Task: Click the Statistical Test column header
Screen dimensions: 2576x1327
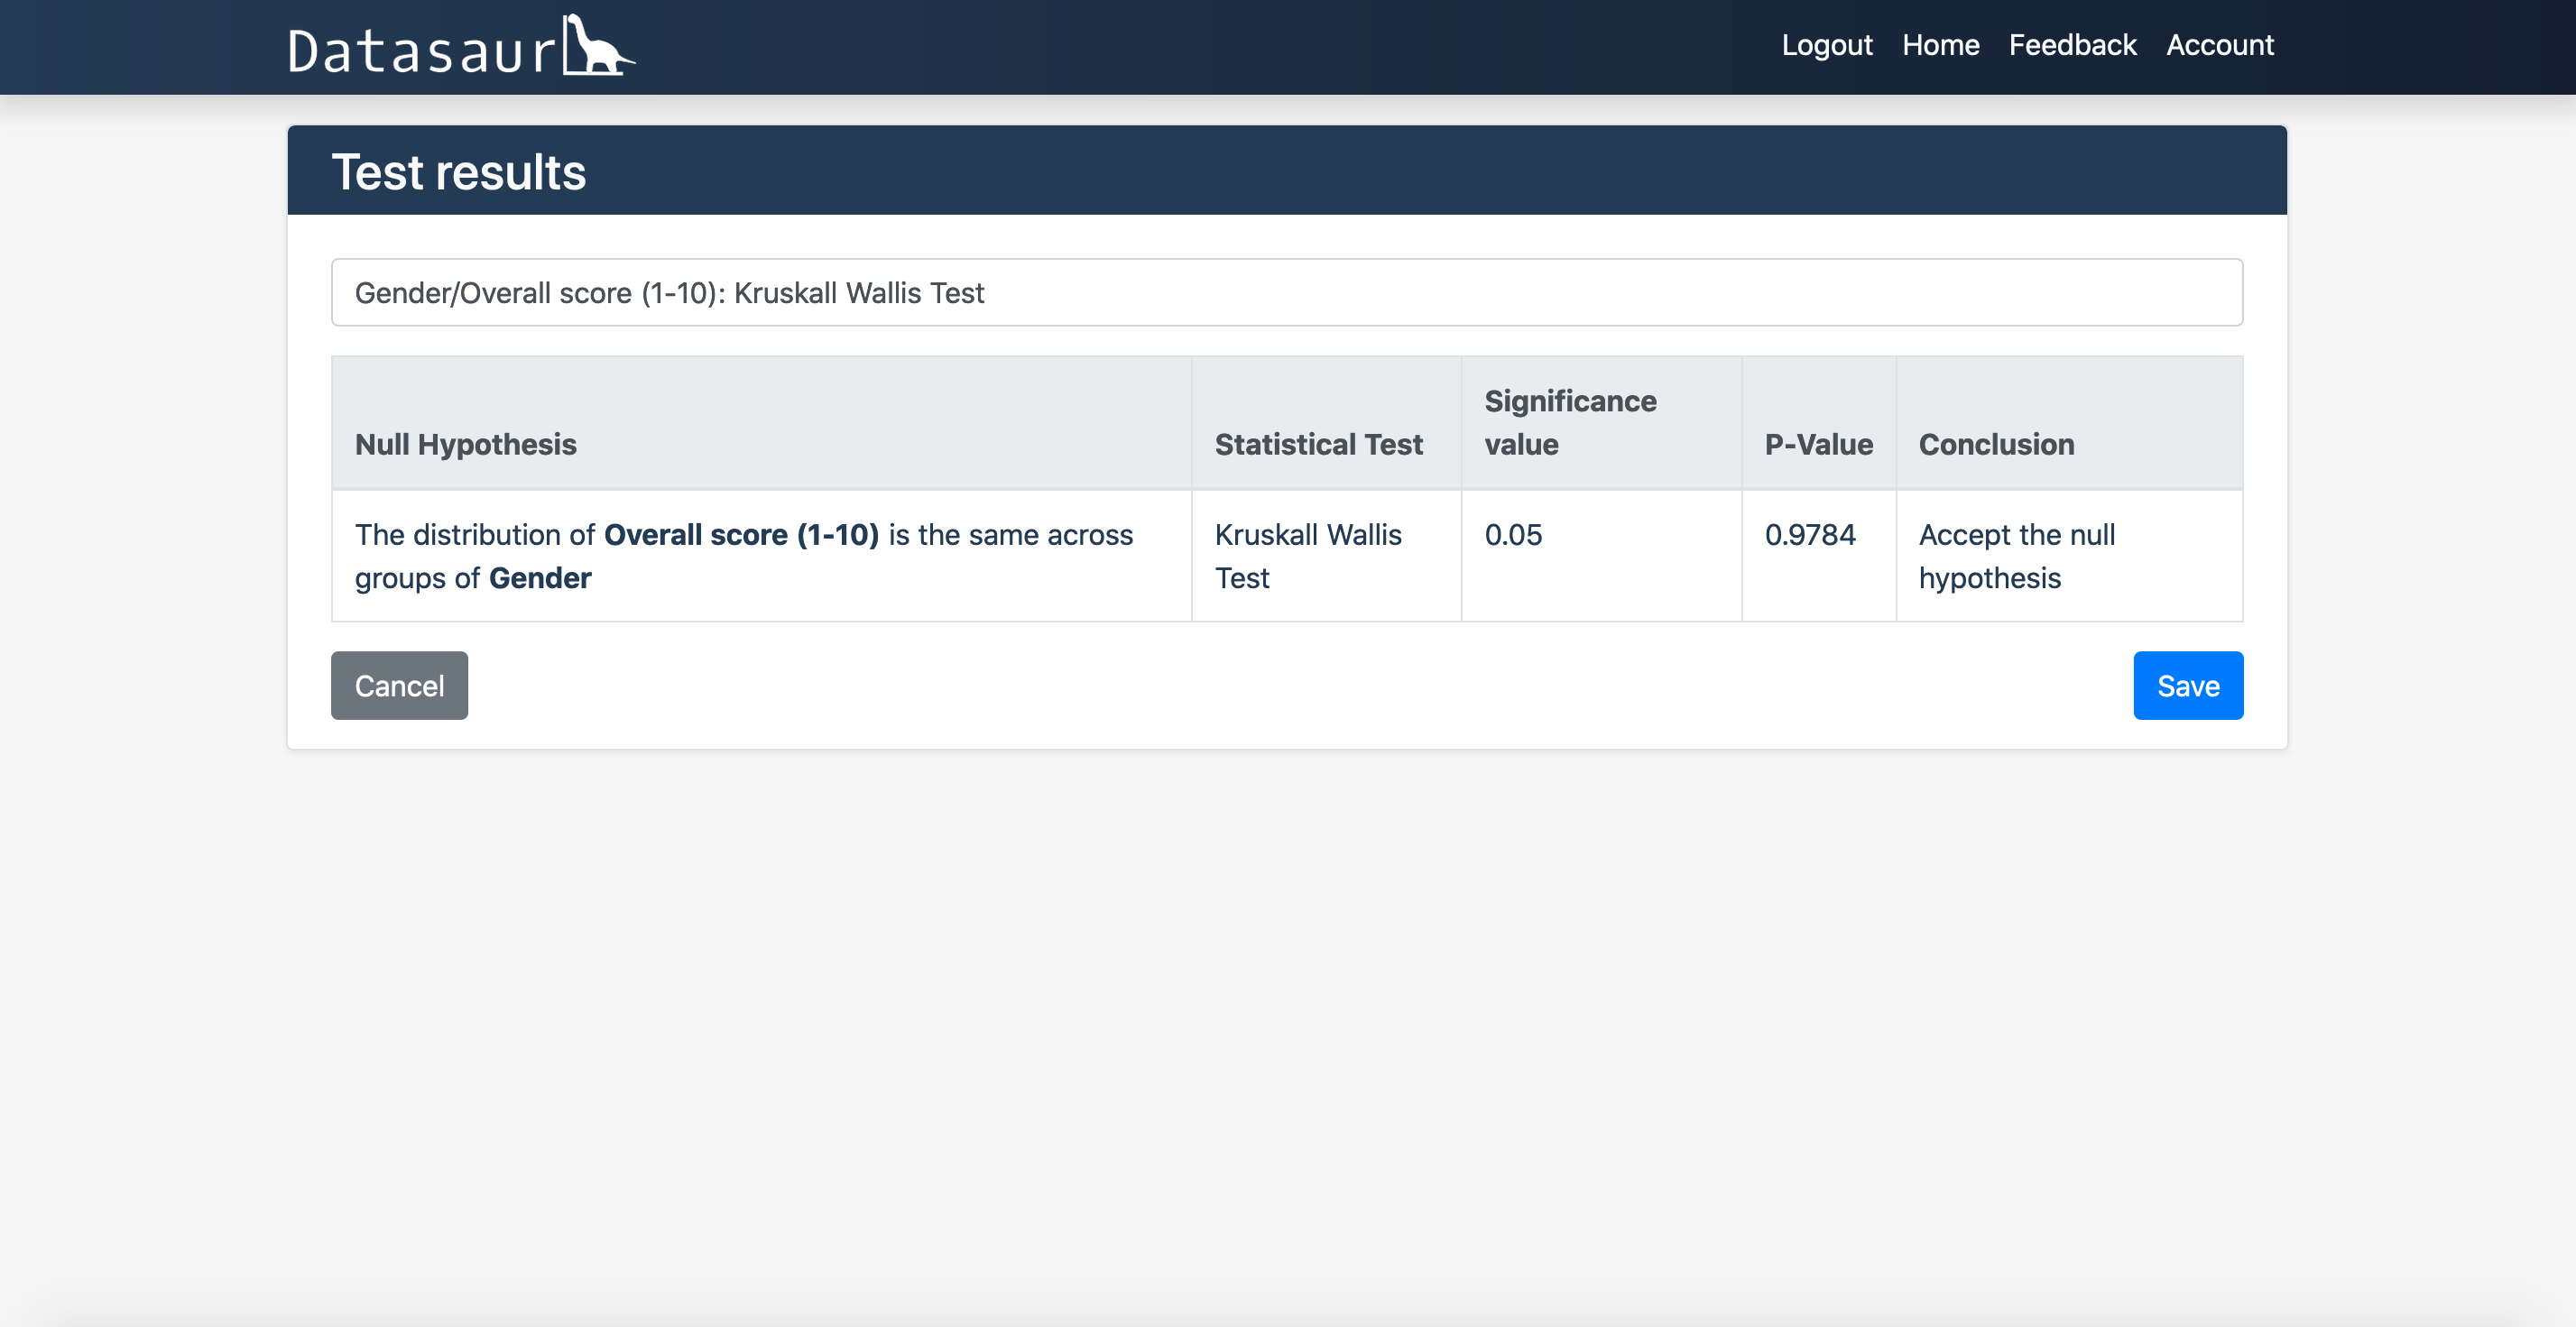Action: 1318,444
